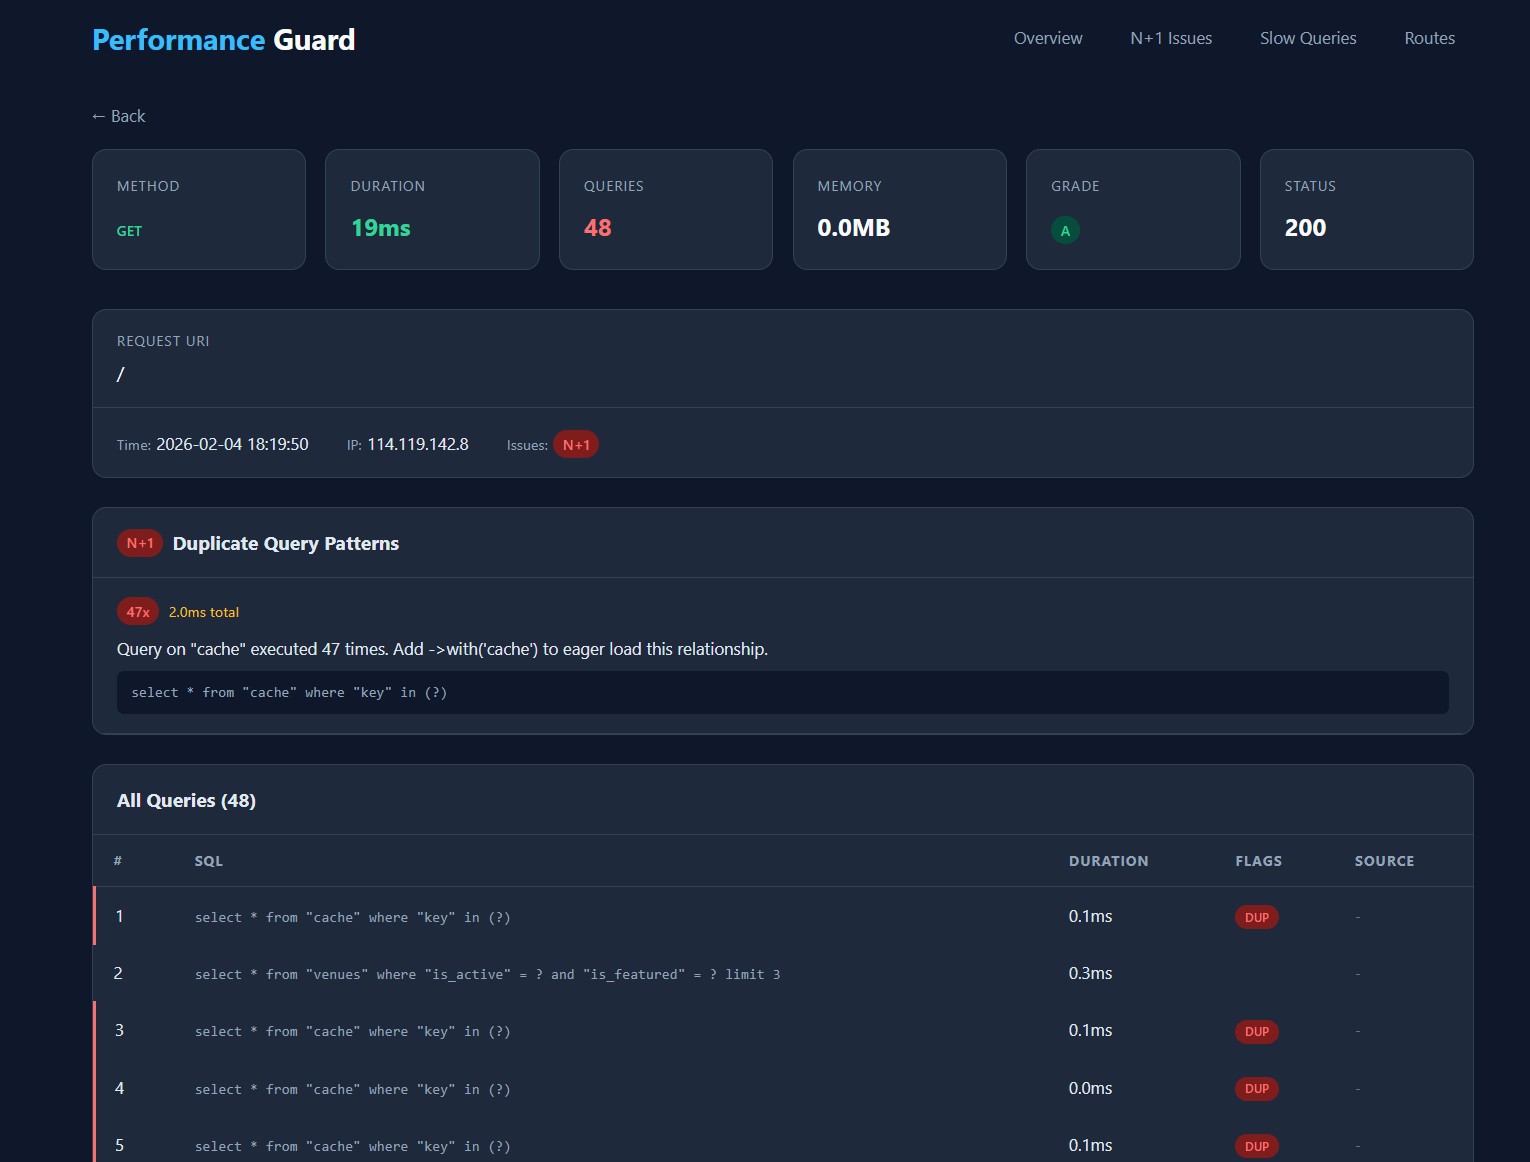The image size is (1530, 1162).
Task: Switch to the Slow Queries tab
Action: [x=1307, y=38]
